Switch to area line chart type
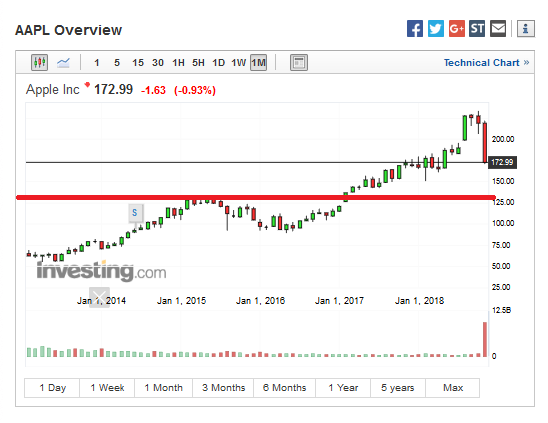The image size is (548, 423). tap(63, 63)
